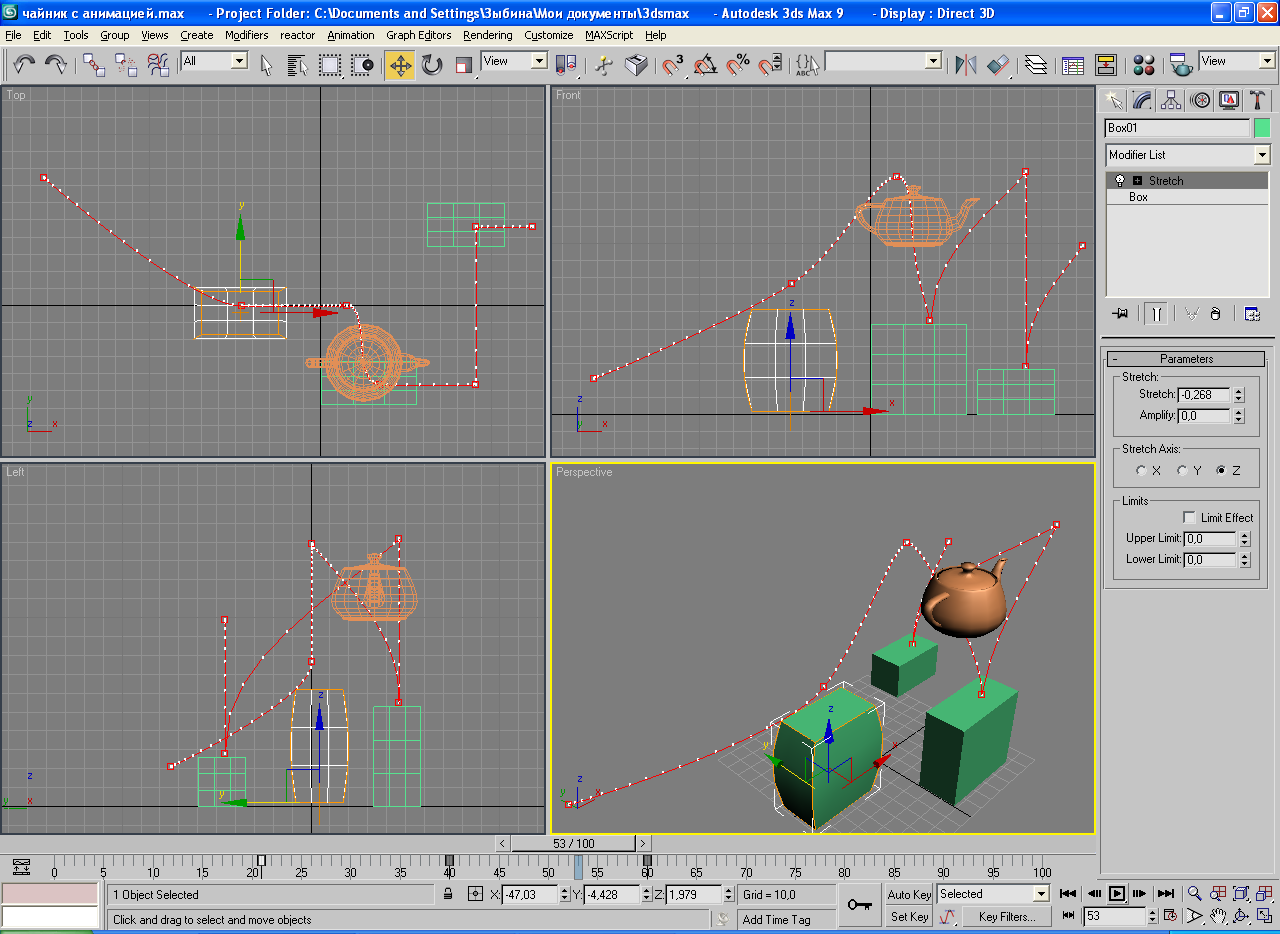Open the Select by Name list

(x=298, y=65)
